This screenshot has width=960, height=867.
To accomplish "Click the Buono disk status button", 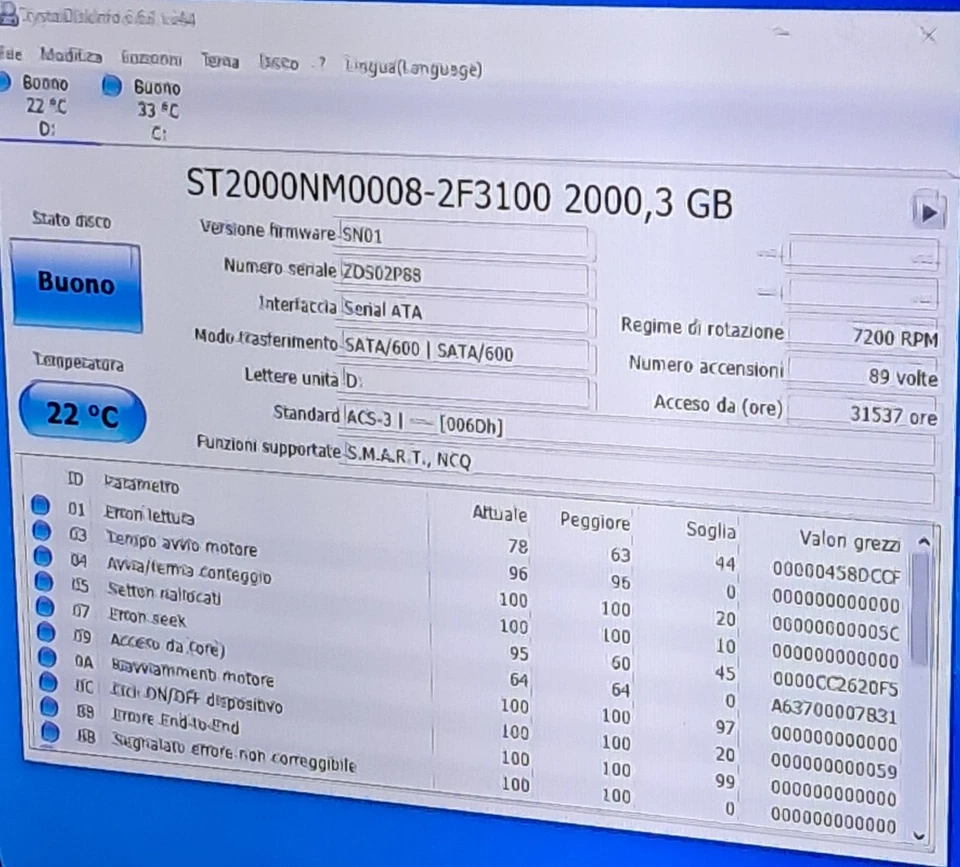I will [77, 285].
